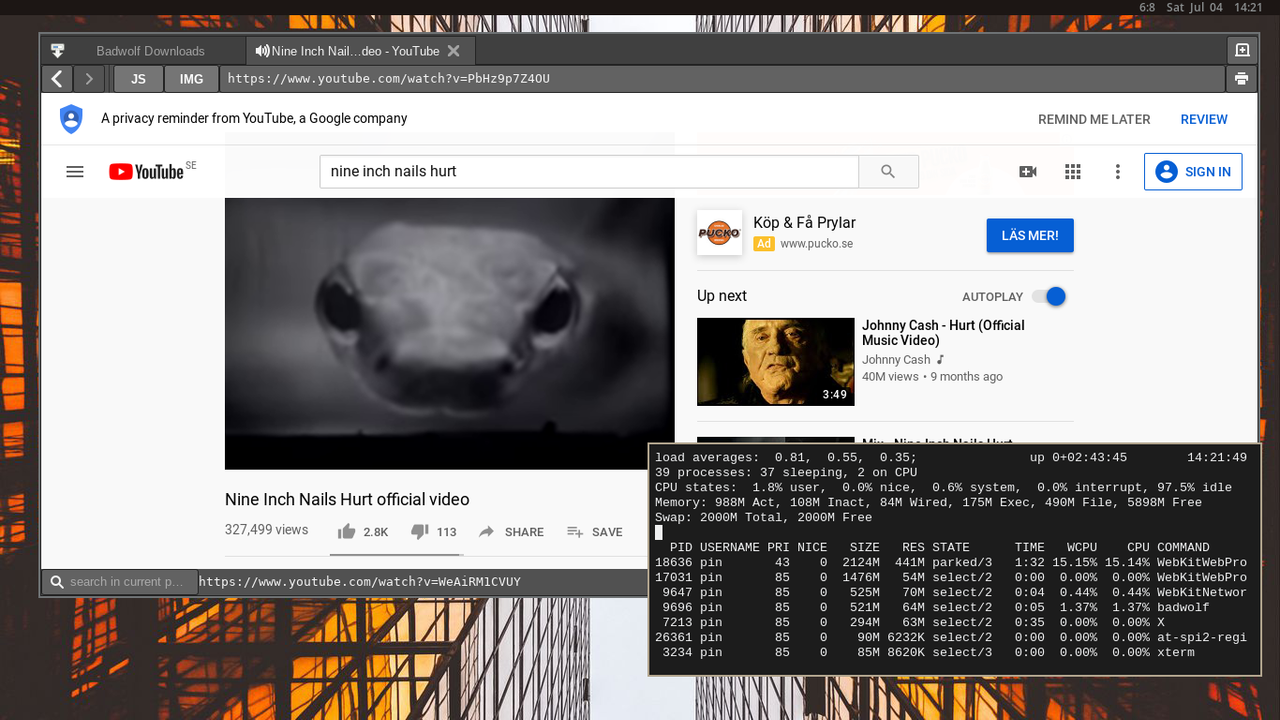Share the video via SHARE button
Screen dimensions: 1280x720
point(511,532)
